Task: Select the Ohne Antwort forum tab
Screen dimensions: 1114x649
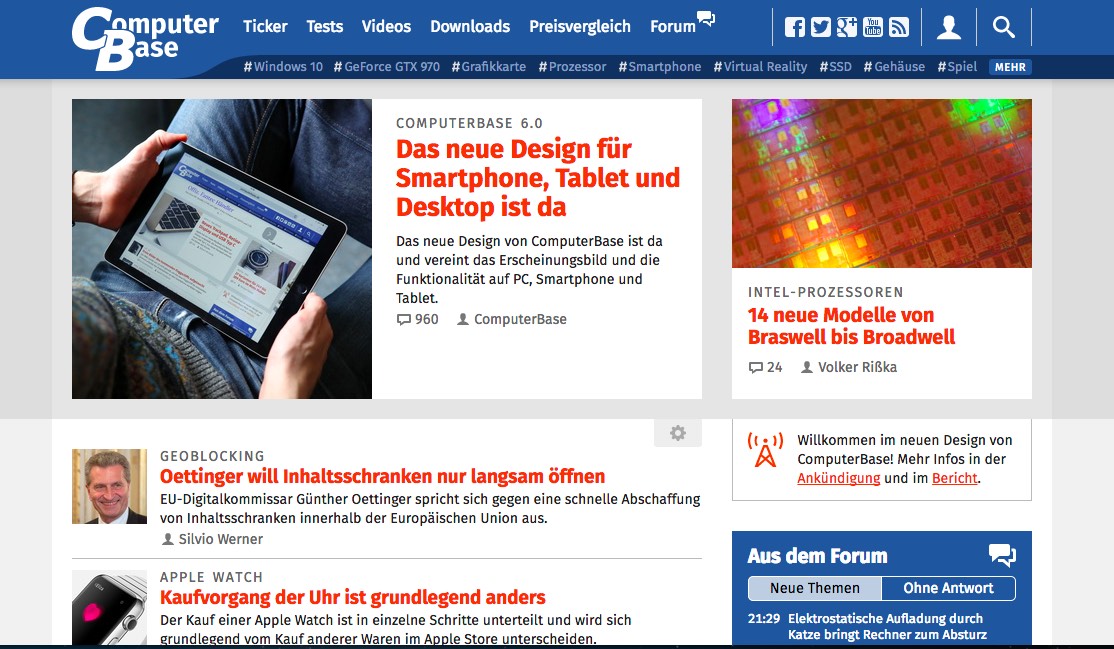Action: point(948,588)
